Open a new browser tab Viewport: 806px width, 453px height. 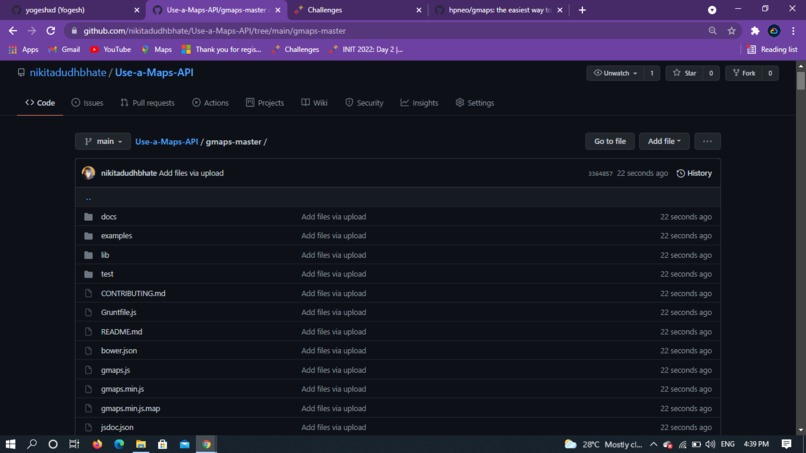tap(582, 10)
